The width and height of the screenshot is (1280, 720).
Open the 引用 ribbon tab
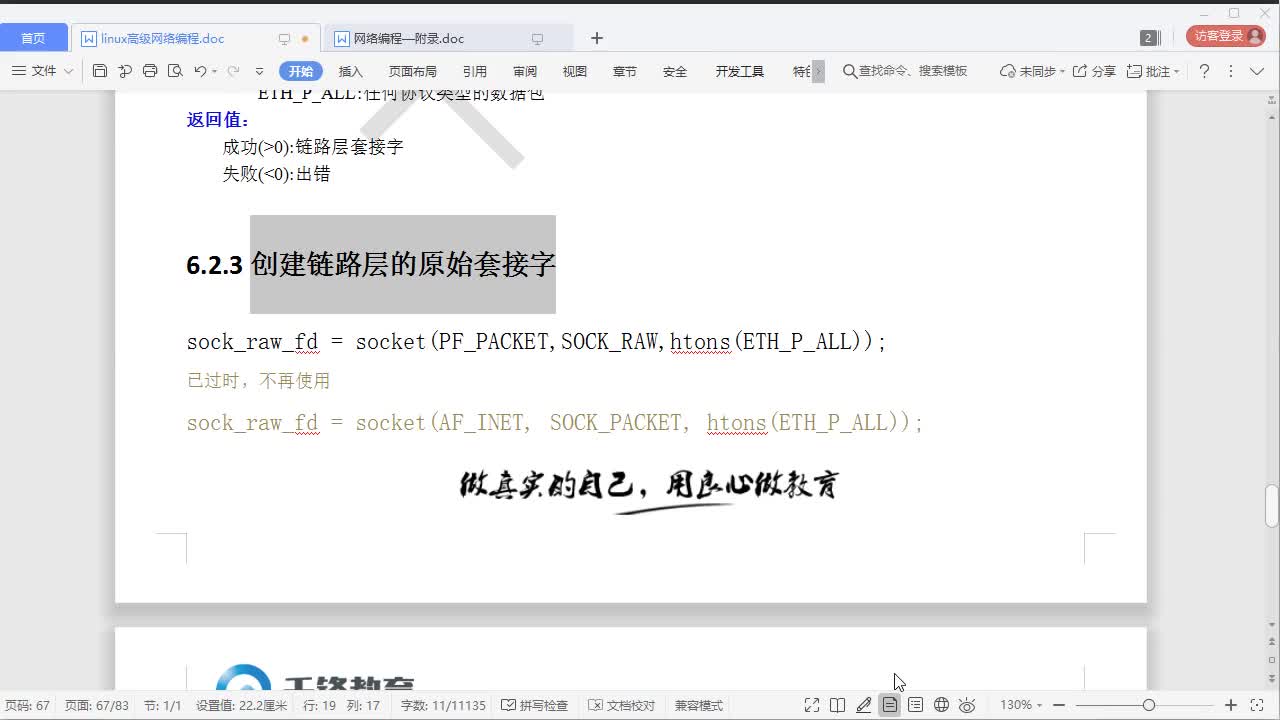475,71
